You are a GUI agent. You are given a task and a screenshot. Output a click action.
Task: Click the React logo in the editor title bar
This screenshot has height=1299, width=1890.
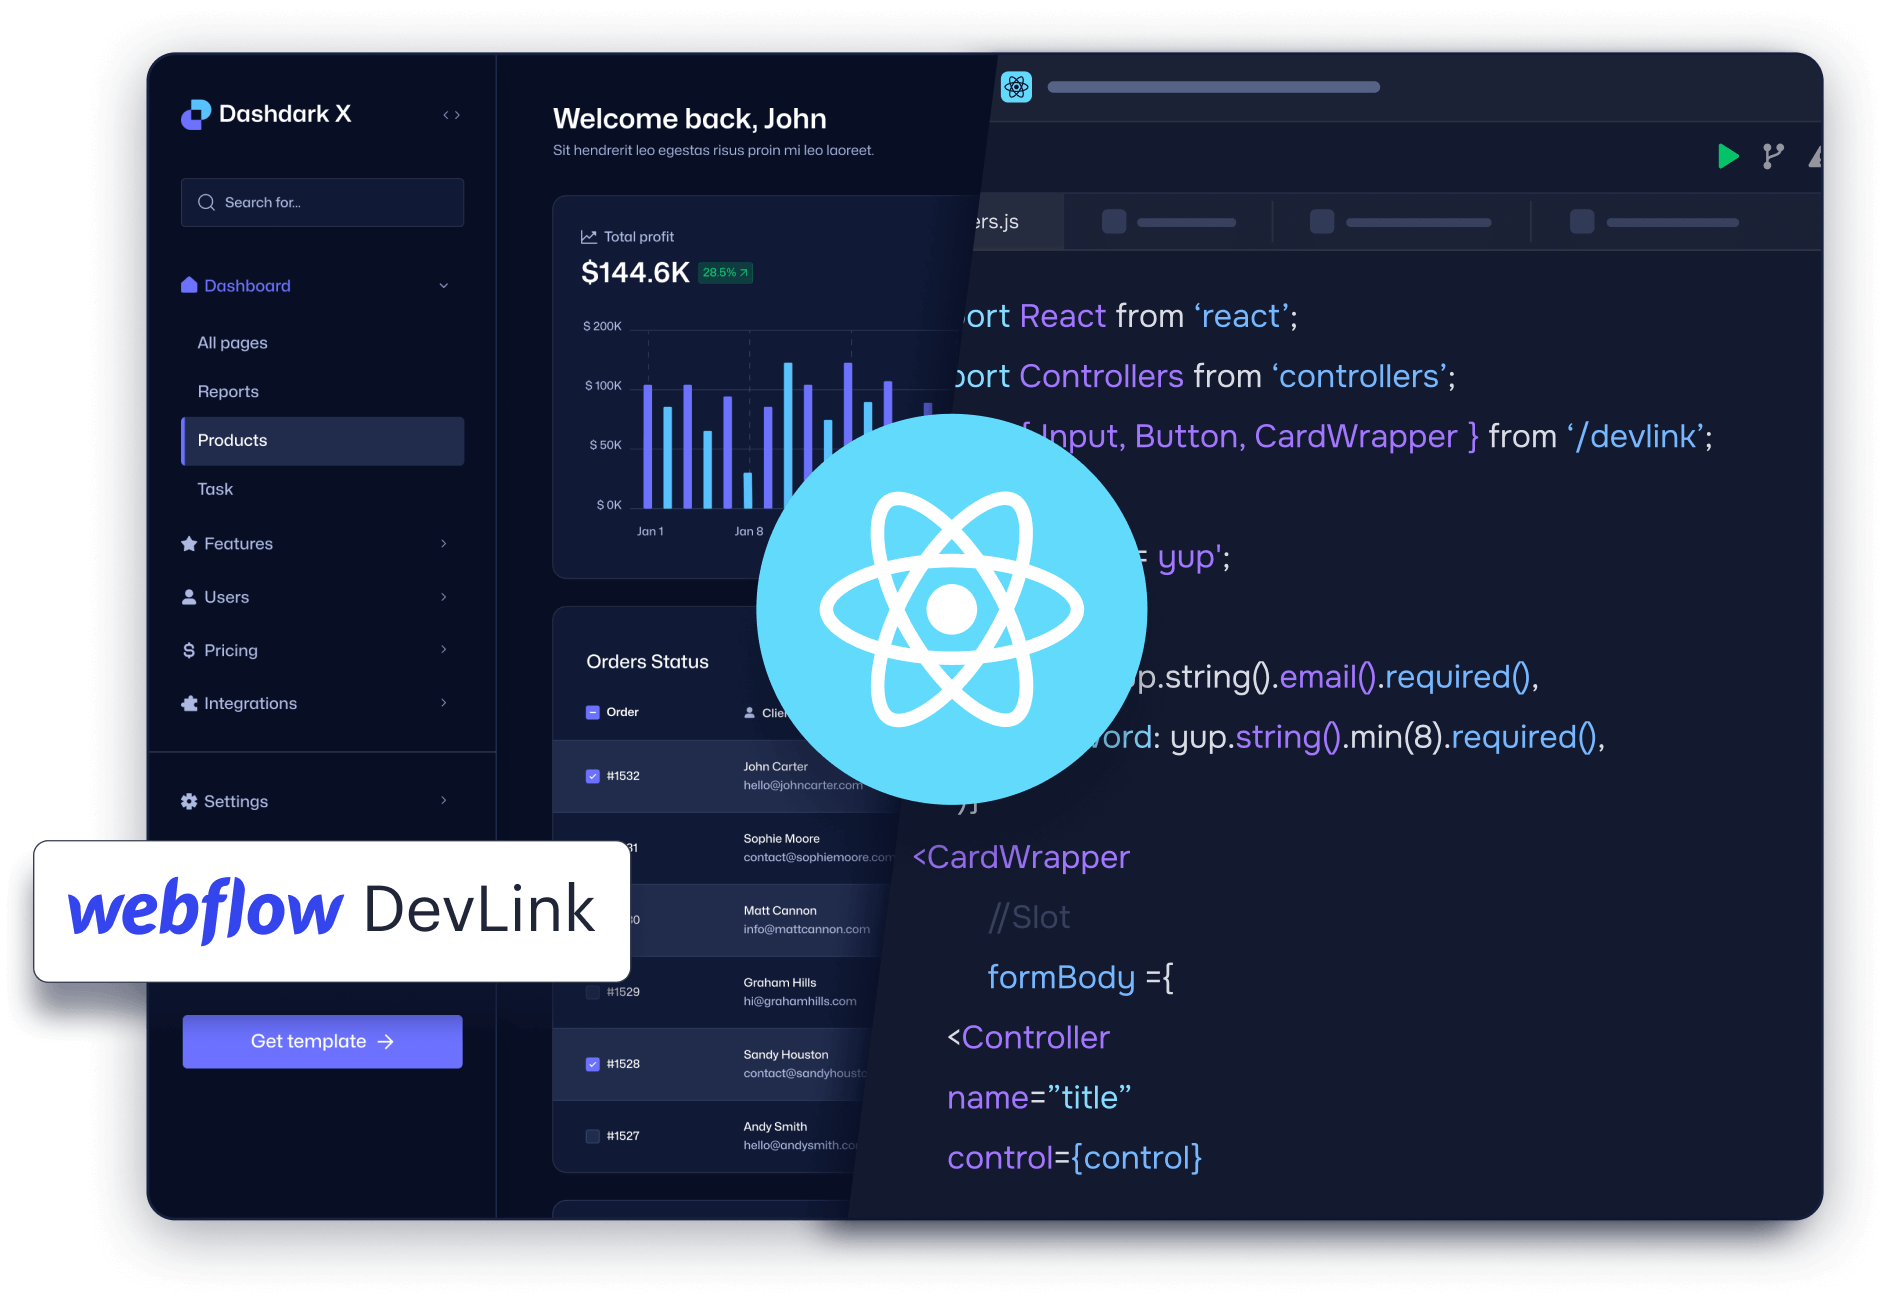coord(1016,87)
